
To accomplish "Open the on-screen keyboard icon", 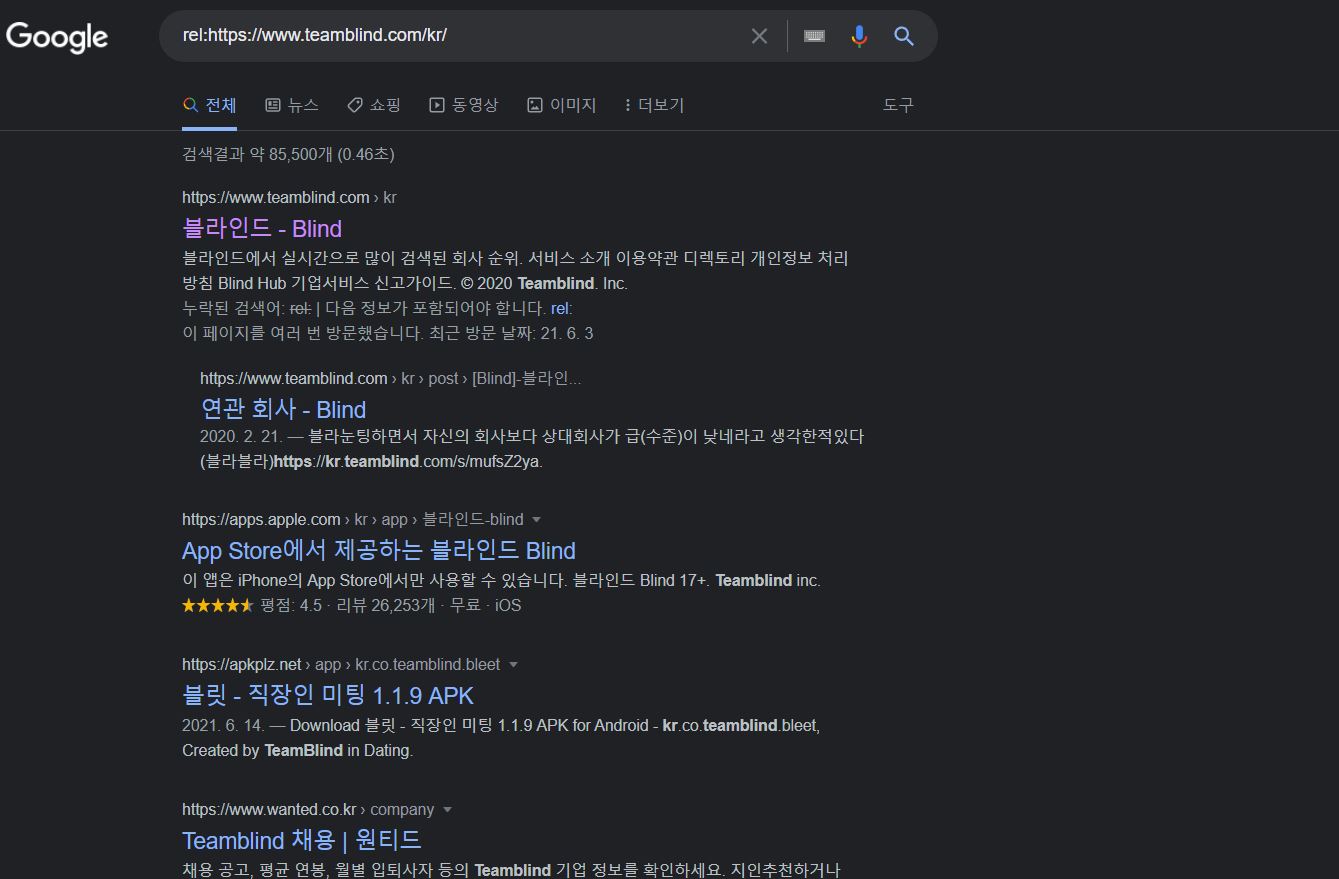I will click(815, 36).
